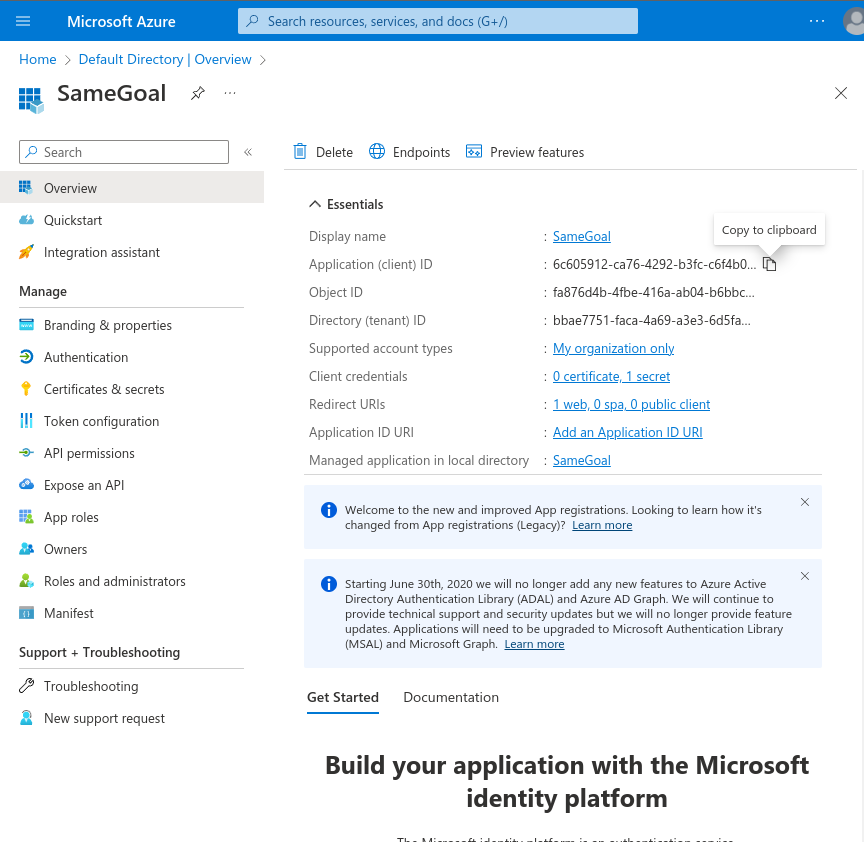Collapse the left navigation menu
Image resolution: width=864 pixels, height=842 pixels.
click(248, 152)
